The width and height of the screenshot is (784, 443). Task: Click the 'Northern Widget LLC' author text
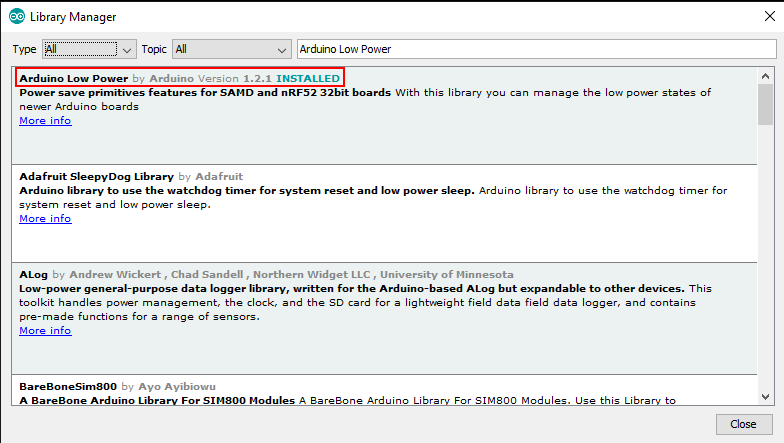312,274
